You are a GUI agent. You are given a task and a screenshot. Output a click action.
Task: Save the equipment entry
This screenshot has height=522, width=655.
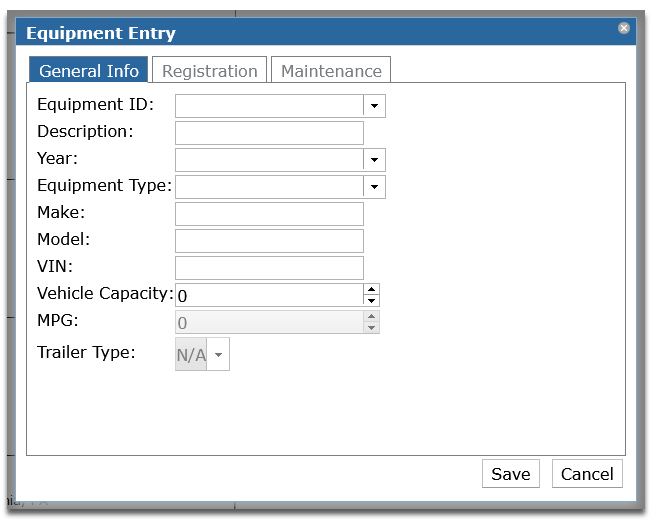[510, 474]
